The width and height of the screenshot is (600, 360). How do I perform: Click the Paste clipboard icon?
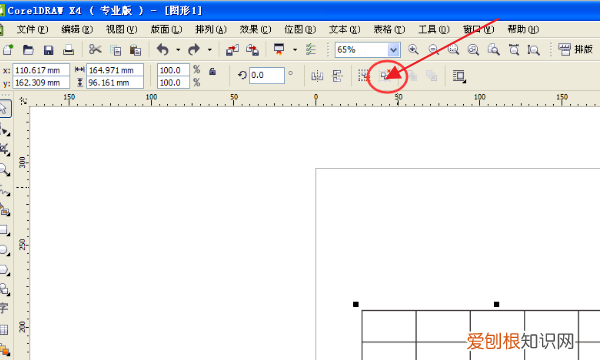tap(135, 50)
